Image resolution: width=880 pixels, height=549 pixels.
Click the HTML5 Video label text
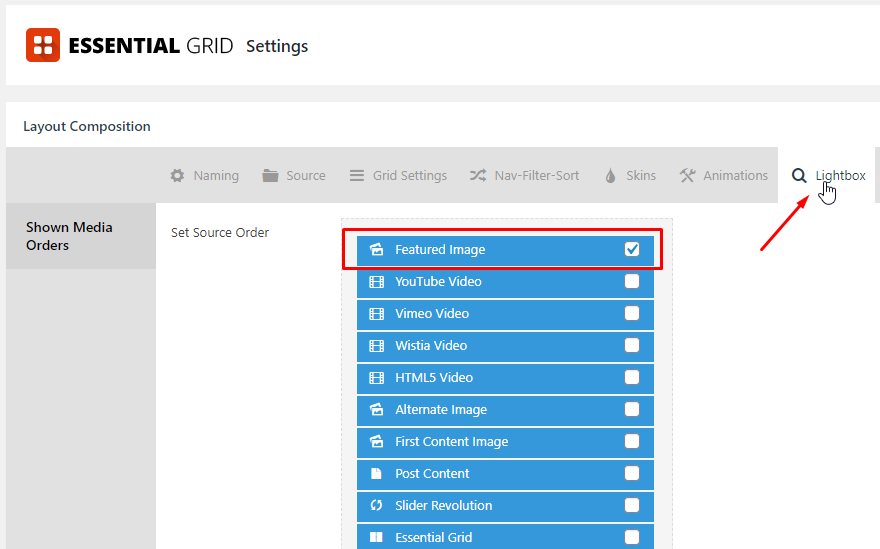click(434, 377)
